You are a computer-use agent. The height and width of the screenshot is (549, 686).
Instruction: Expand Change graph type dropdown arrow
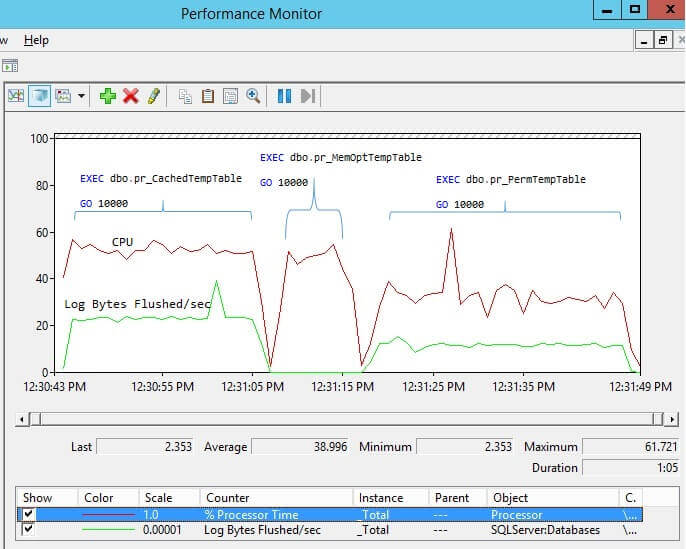(x=81, y=96)
